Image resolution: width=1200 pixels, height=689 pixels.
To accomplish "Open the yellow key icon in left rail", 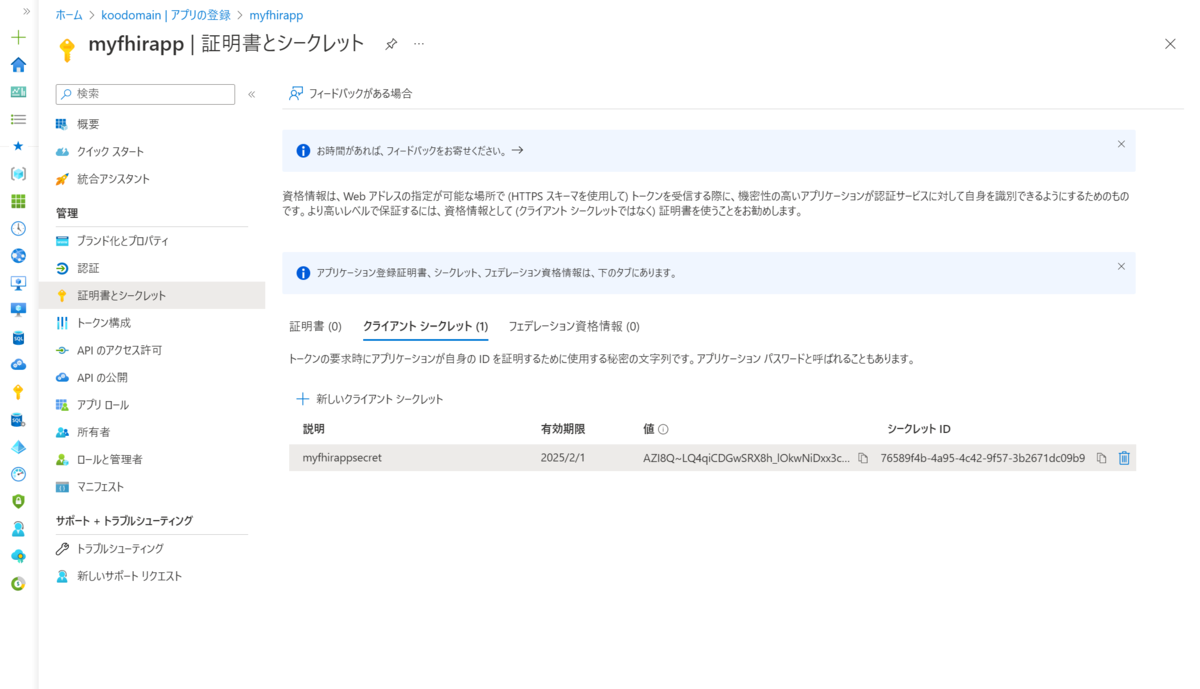I will 18,392.
